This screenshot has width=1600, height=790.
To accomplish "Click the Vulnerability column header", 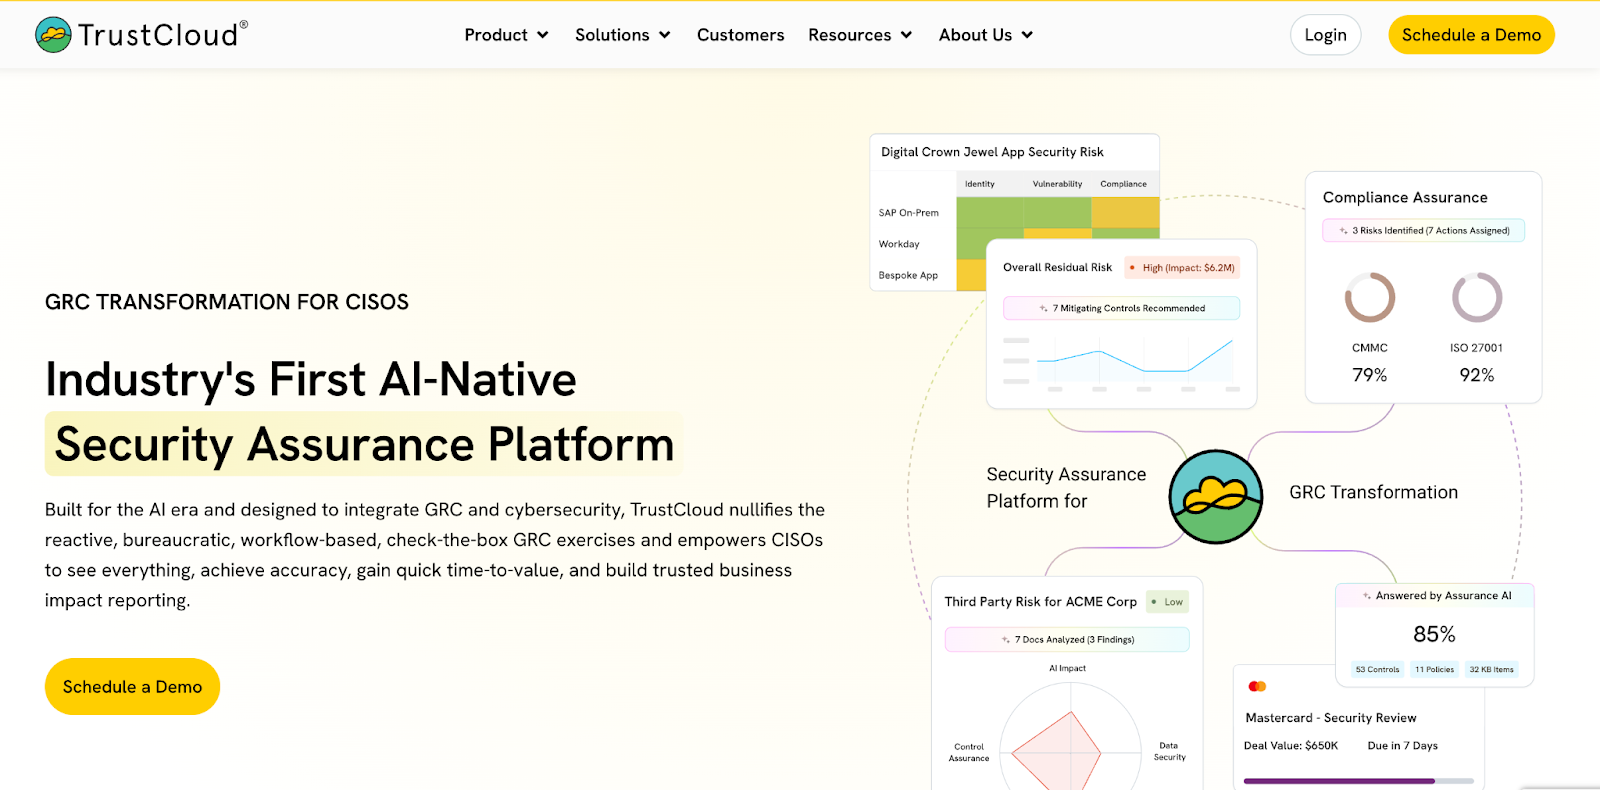I will pyautogui.click(x=1057, y=184).
